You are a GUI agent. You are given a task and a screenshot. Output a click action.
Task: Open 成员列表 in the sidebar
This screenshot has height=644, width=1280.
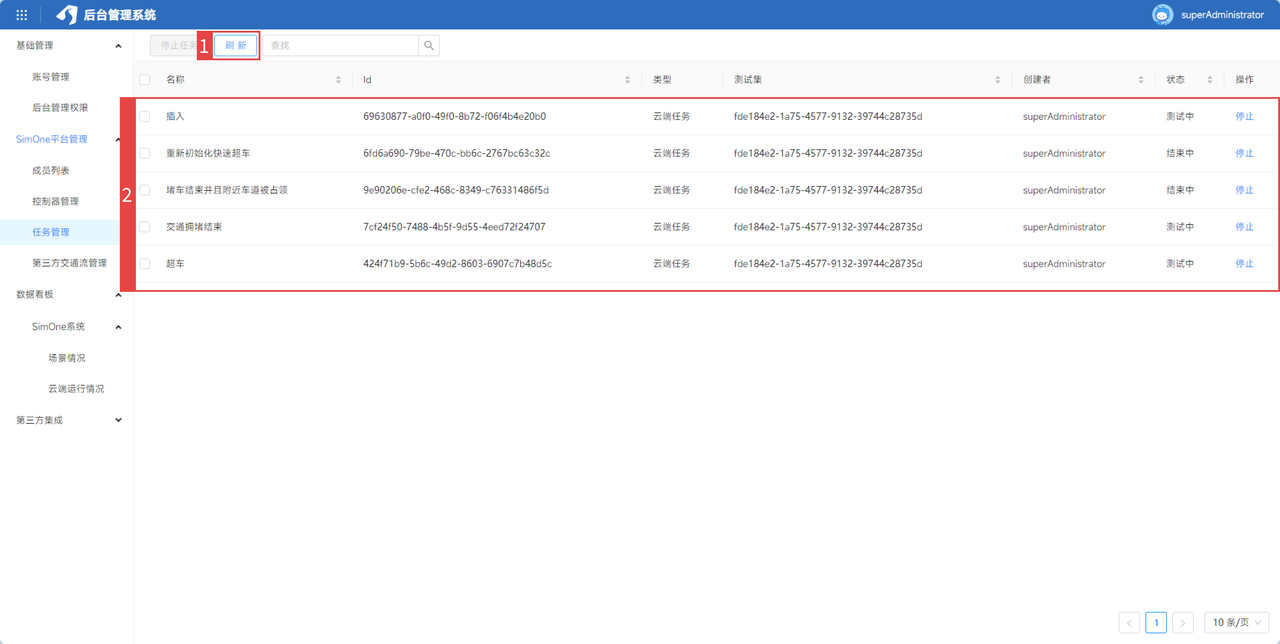click(51, 171)
